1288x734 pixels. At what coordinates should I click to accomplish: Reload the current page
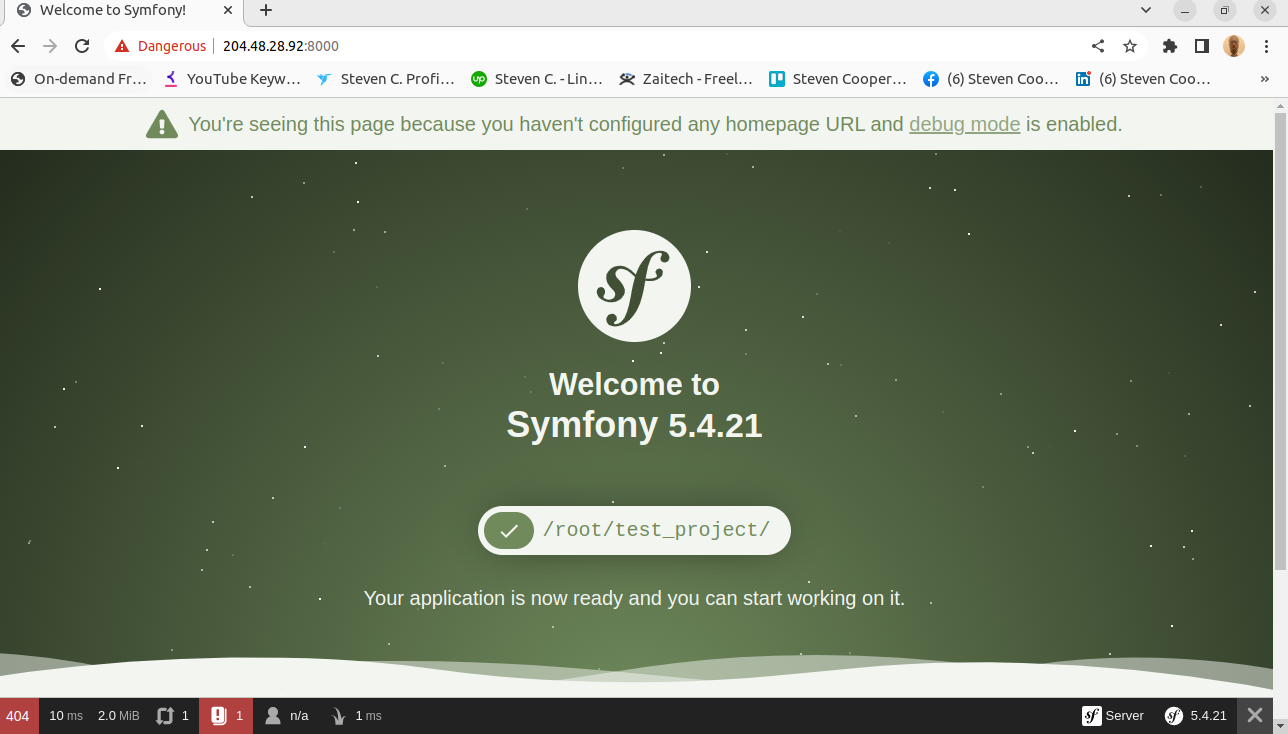point(83,46)
